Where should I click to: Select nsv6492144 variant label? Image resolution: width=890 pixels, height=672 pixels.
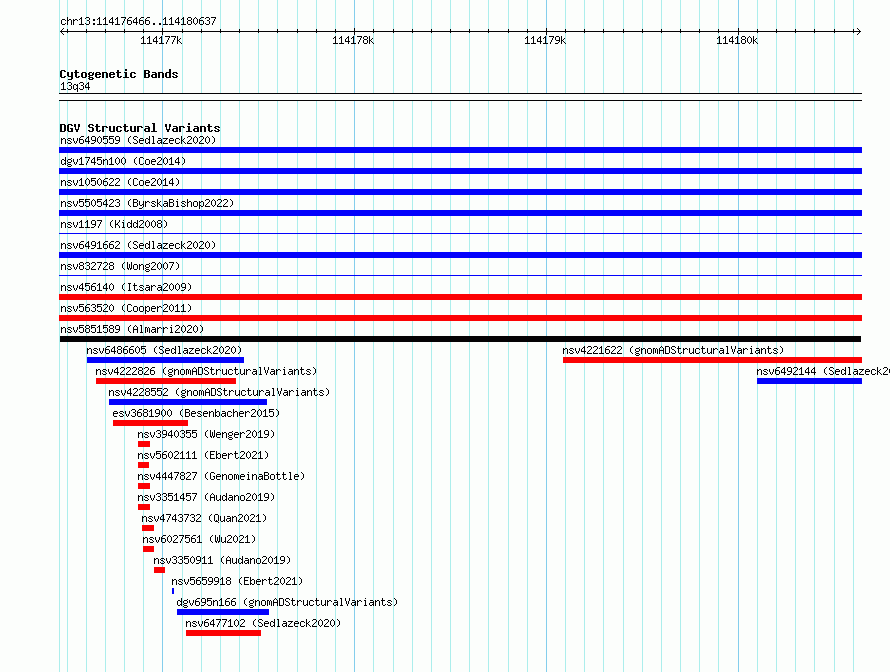click(x=822, y=371)
